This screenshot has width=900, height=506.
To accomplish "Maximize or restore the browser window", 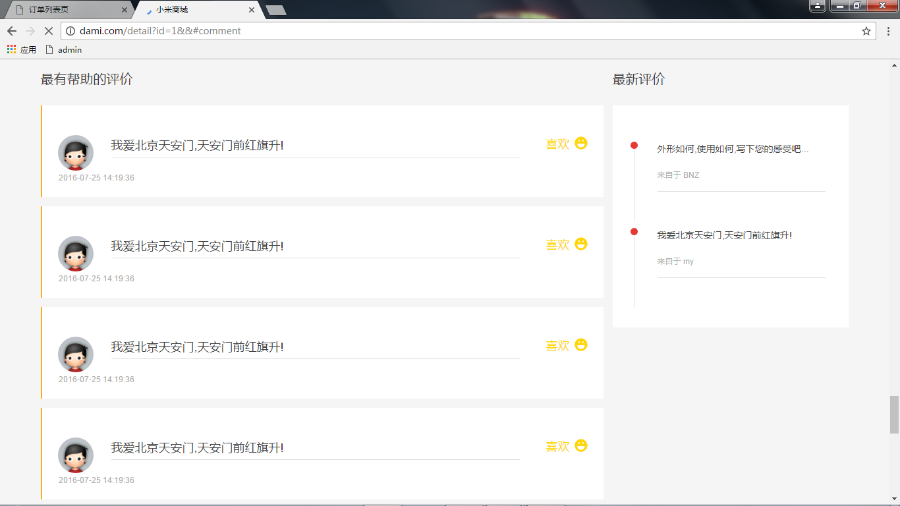I will [x=858, y=6].
